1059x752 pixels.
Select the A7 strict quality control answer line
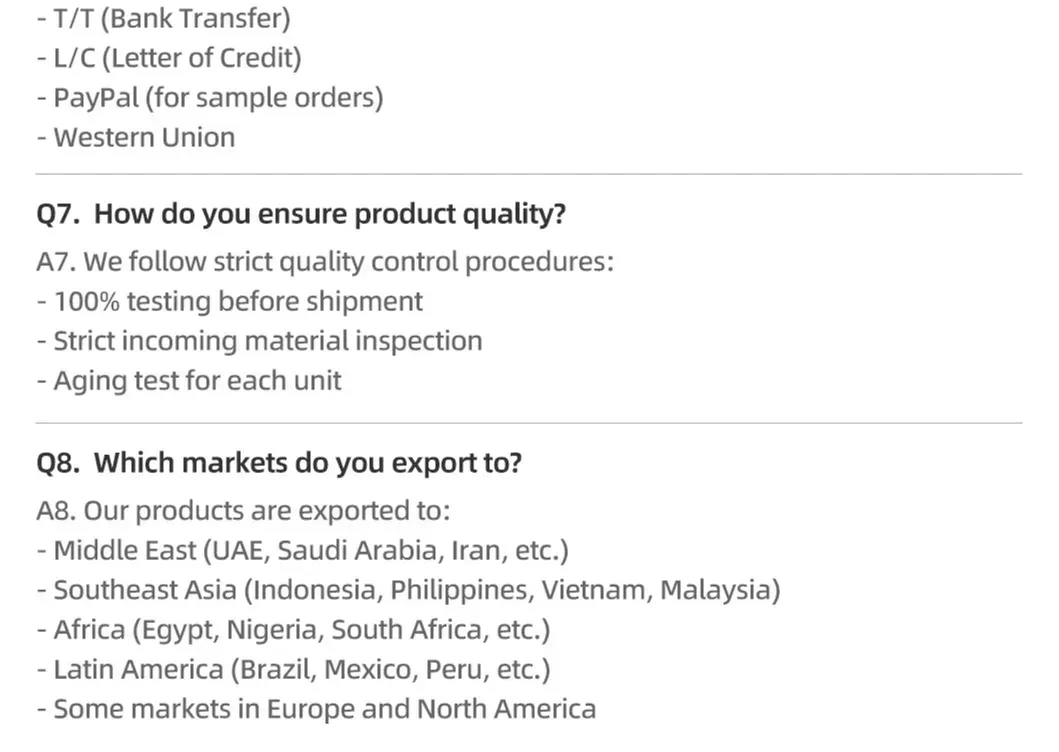coord(325,262)
